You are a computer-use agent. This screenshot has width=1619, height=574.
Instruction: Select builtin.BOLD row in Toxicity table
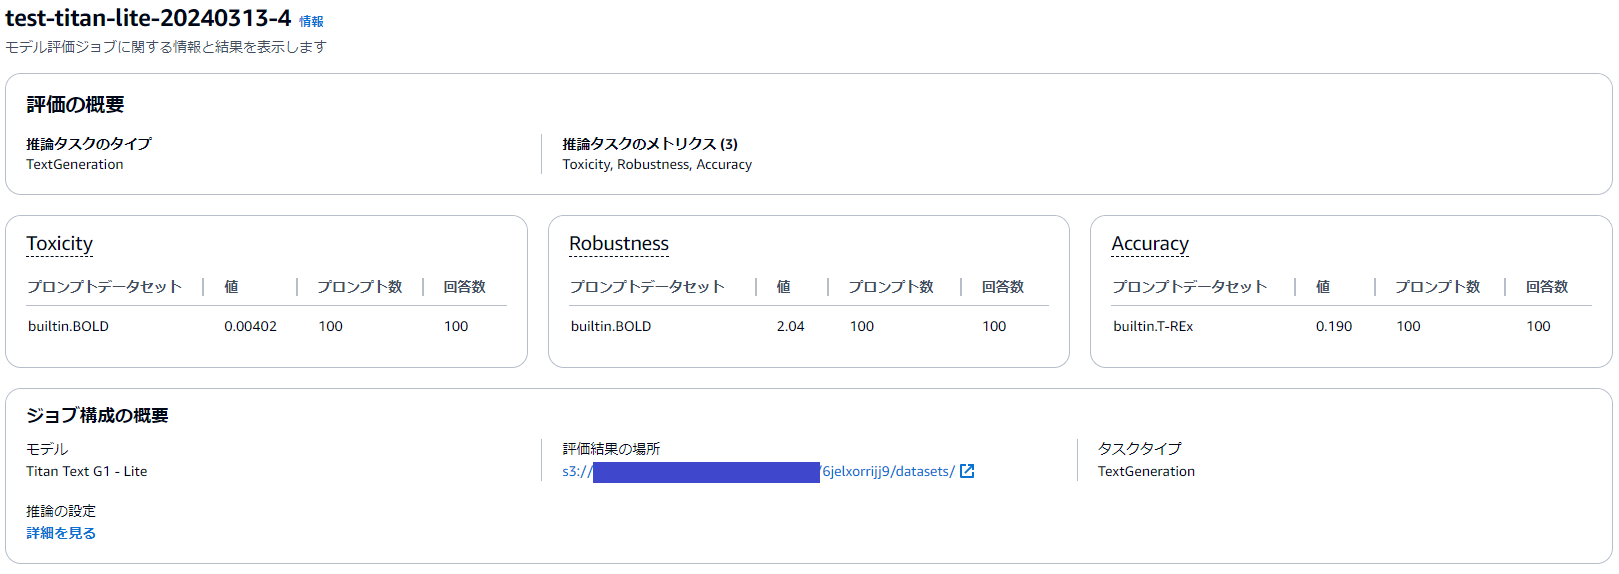point(68,326)
